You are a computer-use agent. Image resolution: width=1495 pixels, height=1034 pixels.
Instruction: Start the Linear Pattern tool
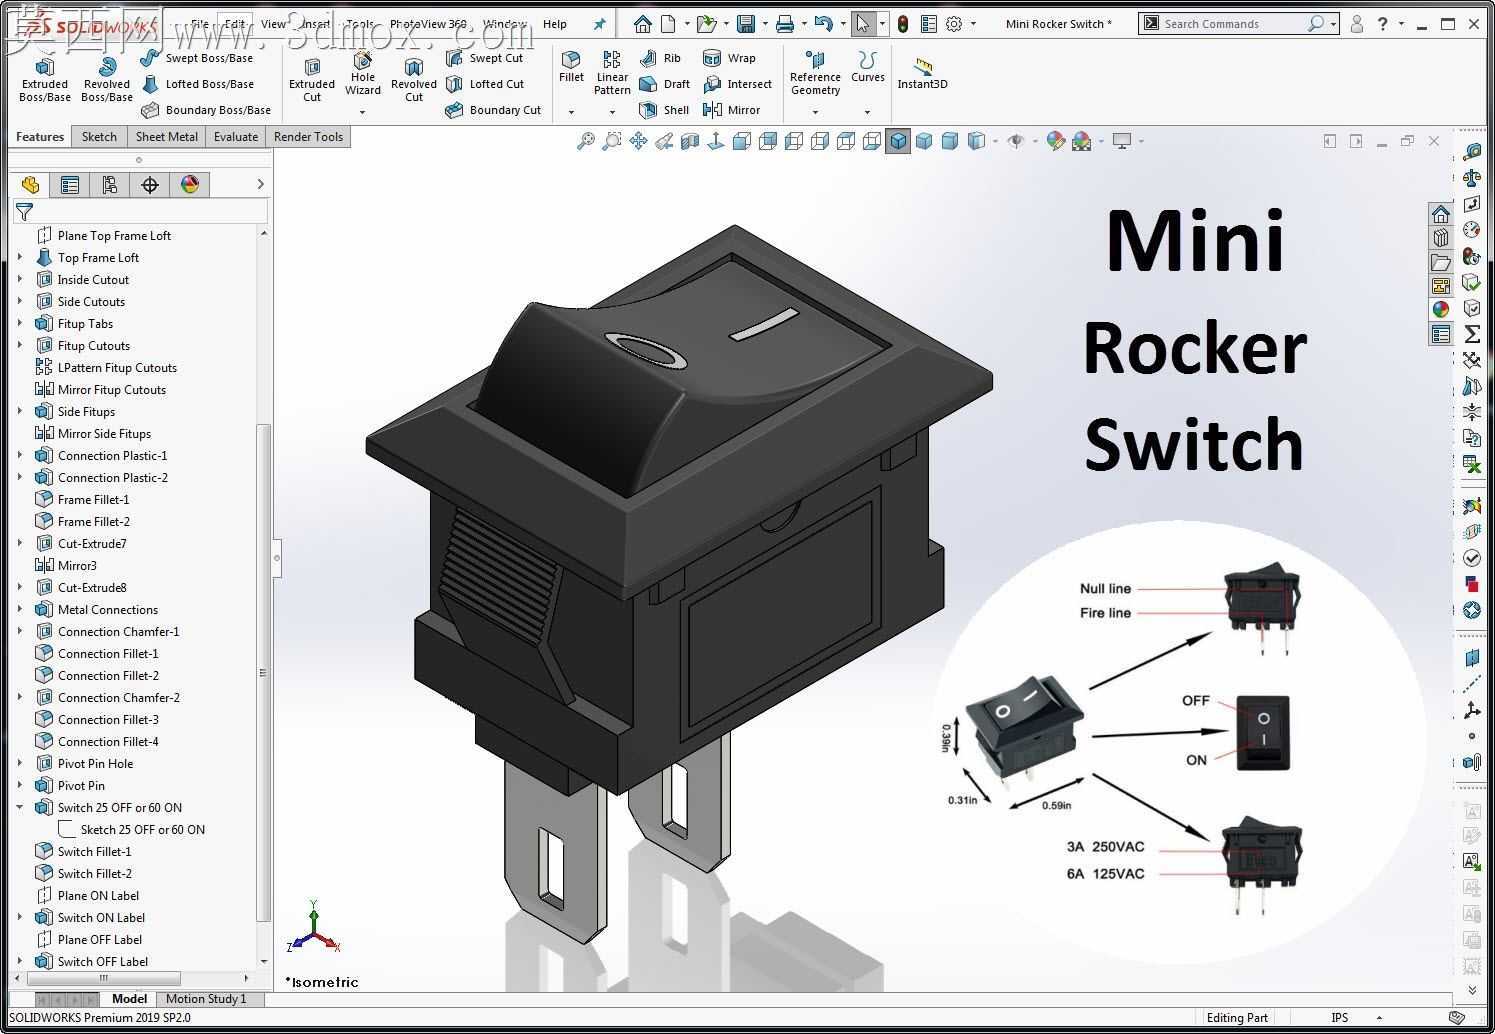[x=612, y=73]
